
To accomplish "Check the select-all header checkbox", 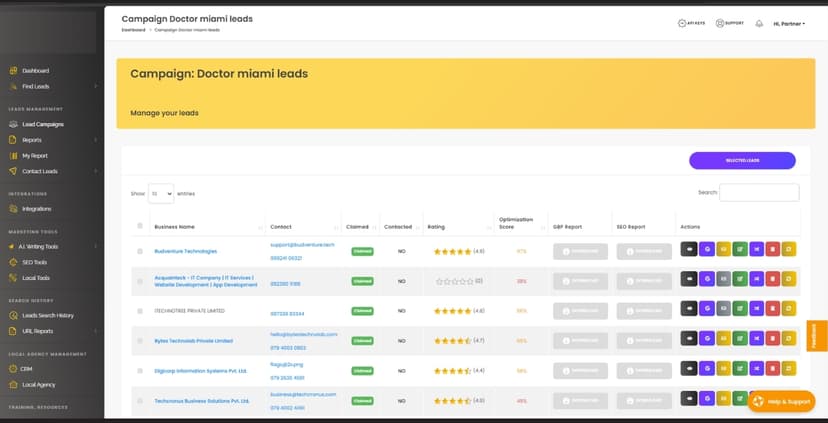I will tap(140, 226).
